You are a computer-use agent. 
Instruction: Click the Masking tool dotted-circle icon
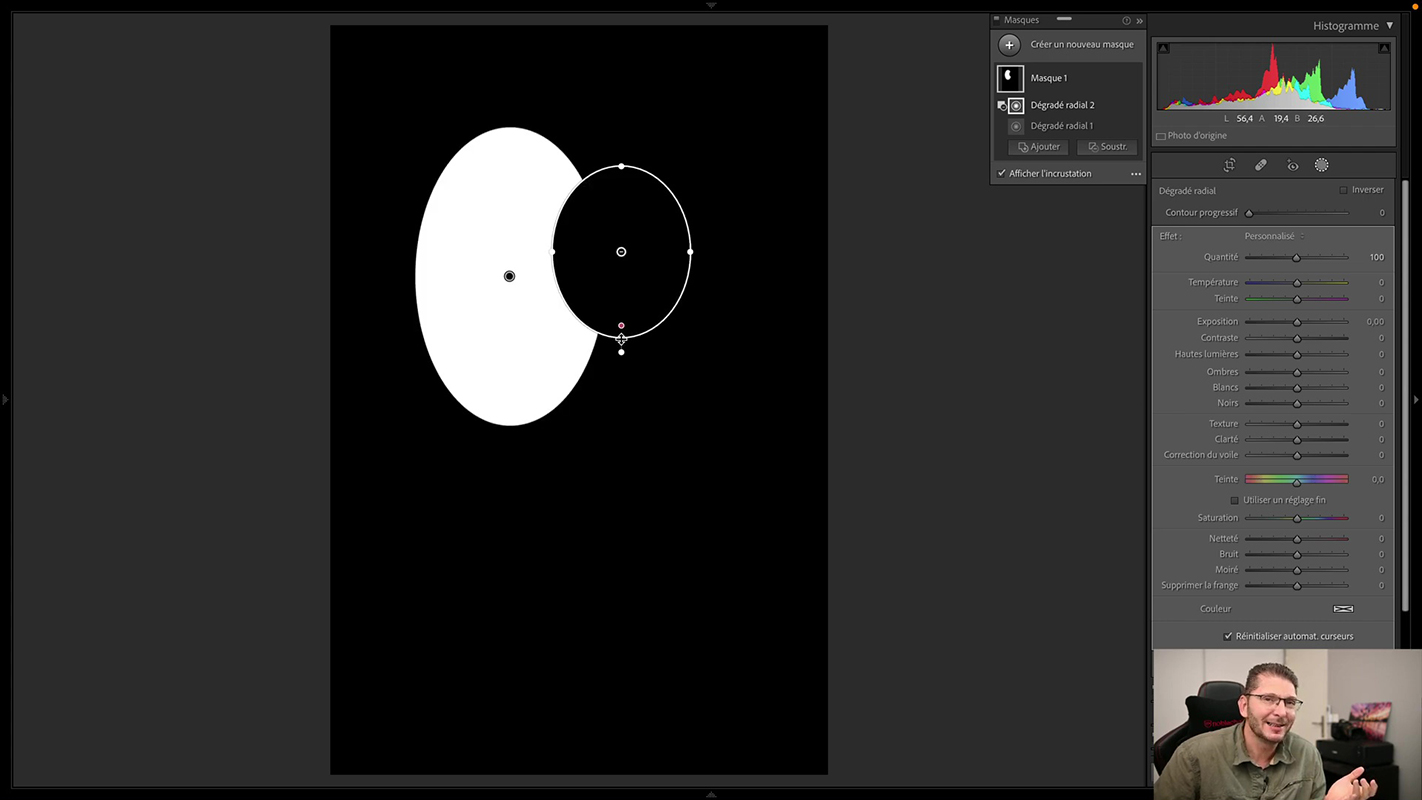pos(1321,165)
